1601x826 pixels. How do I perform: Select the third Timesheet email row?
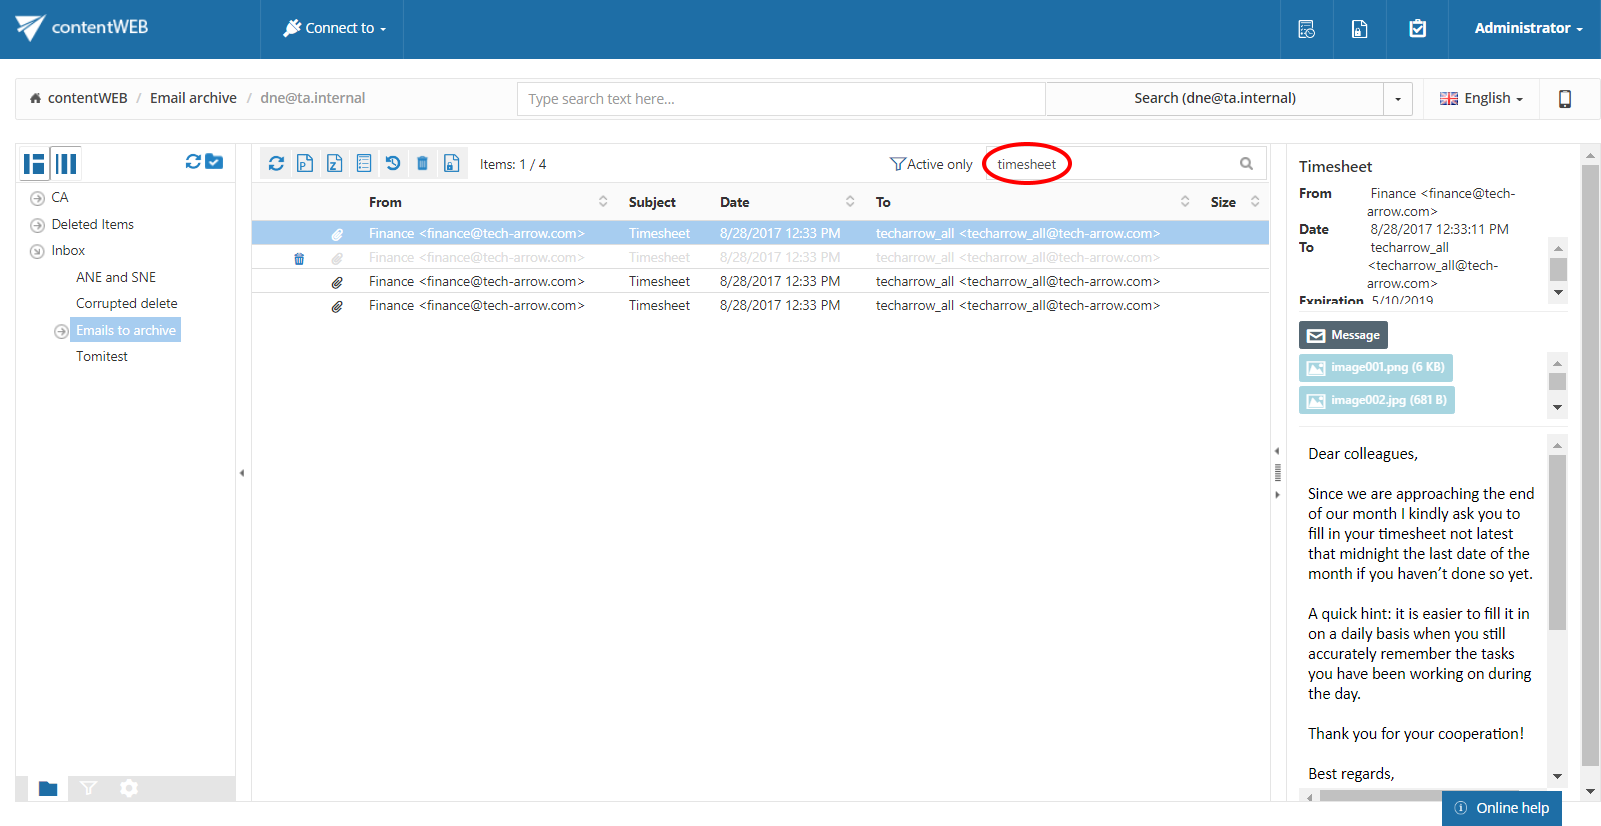click(x=760, y=282)
